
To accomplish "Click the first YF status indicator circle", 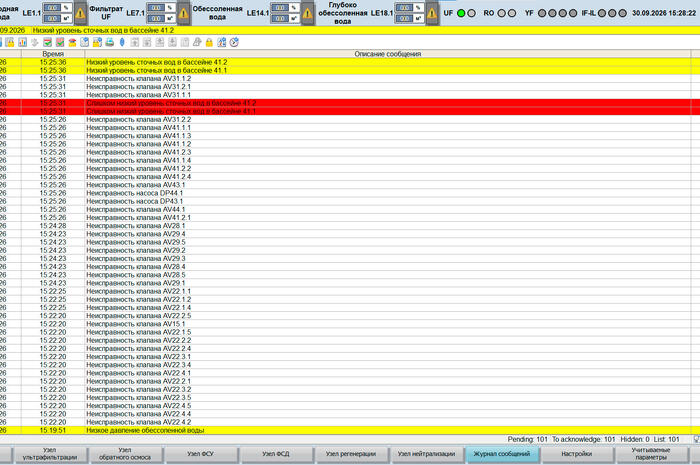I will (x=542, y=13).
